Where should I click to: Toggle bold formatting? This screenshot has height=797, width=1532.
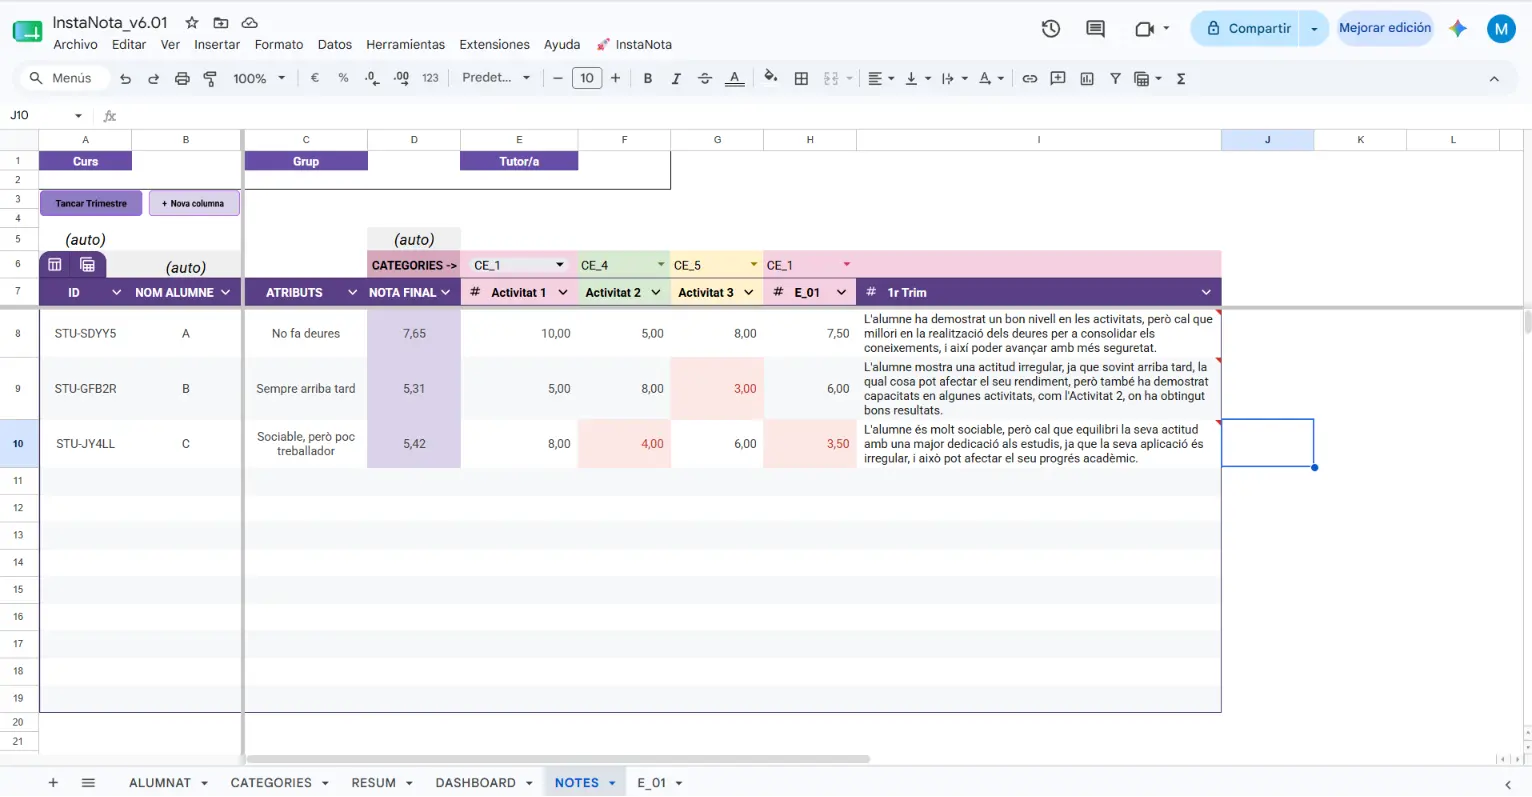coord(648,78)
